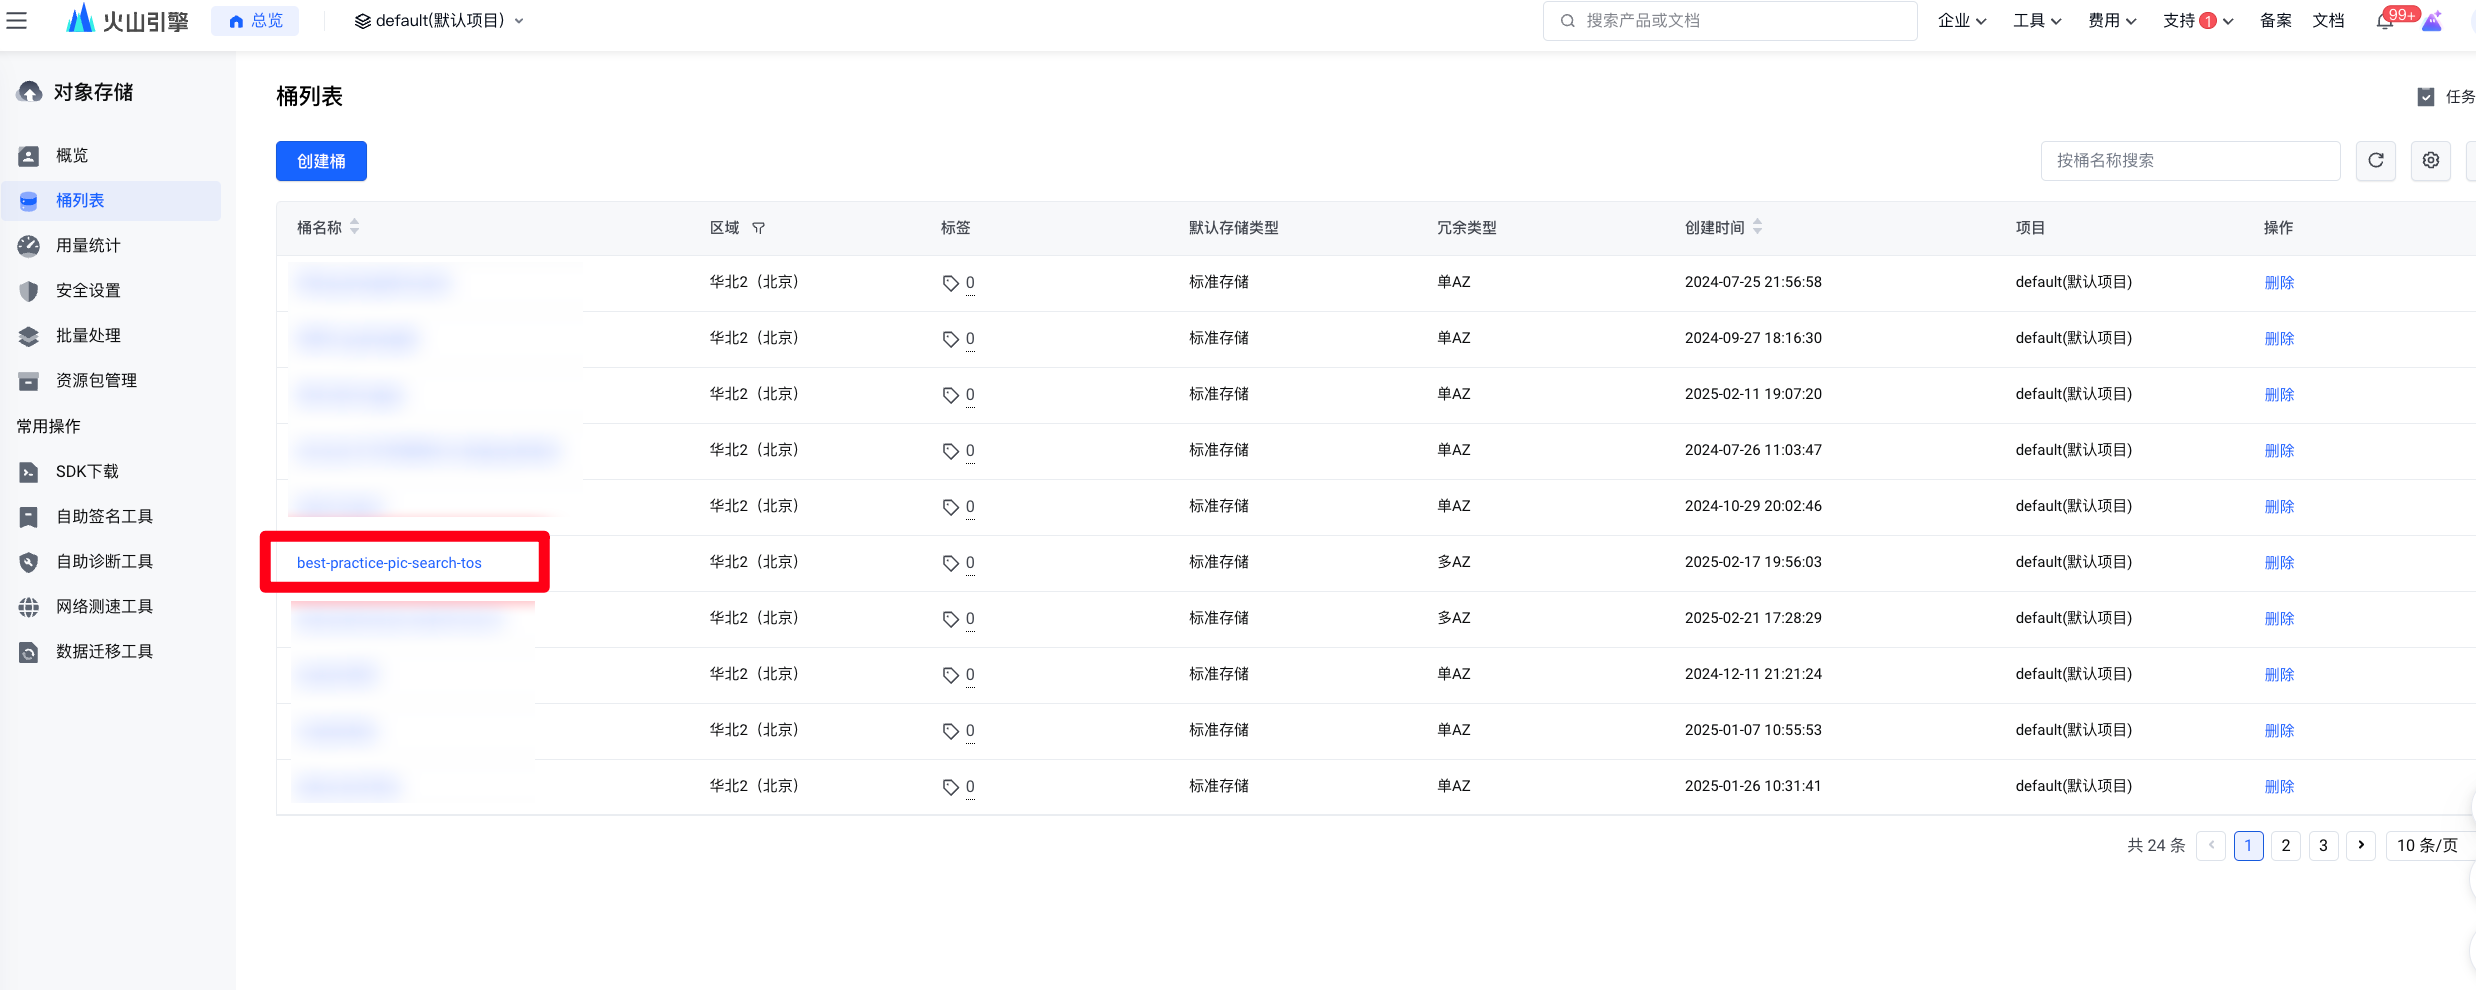Click the Volcano Engine logo
Viewport: 2476px width, 990px height.
(x=127, y=19)
